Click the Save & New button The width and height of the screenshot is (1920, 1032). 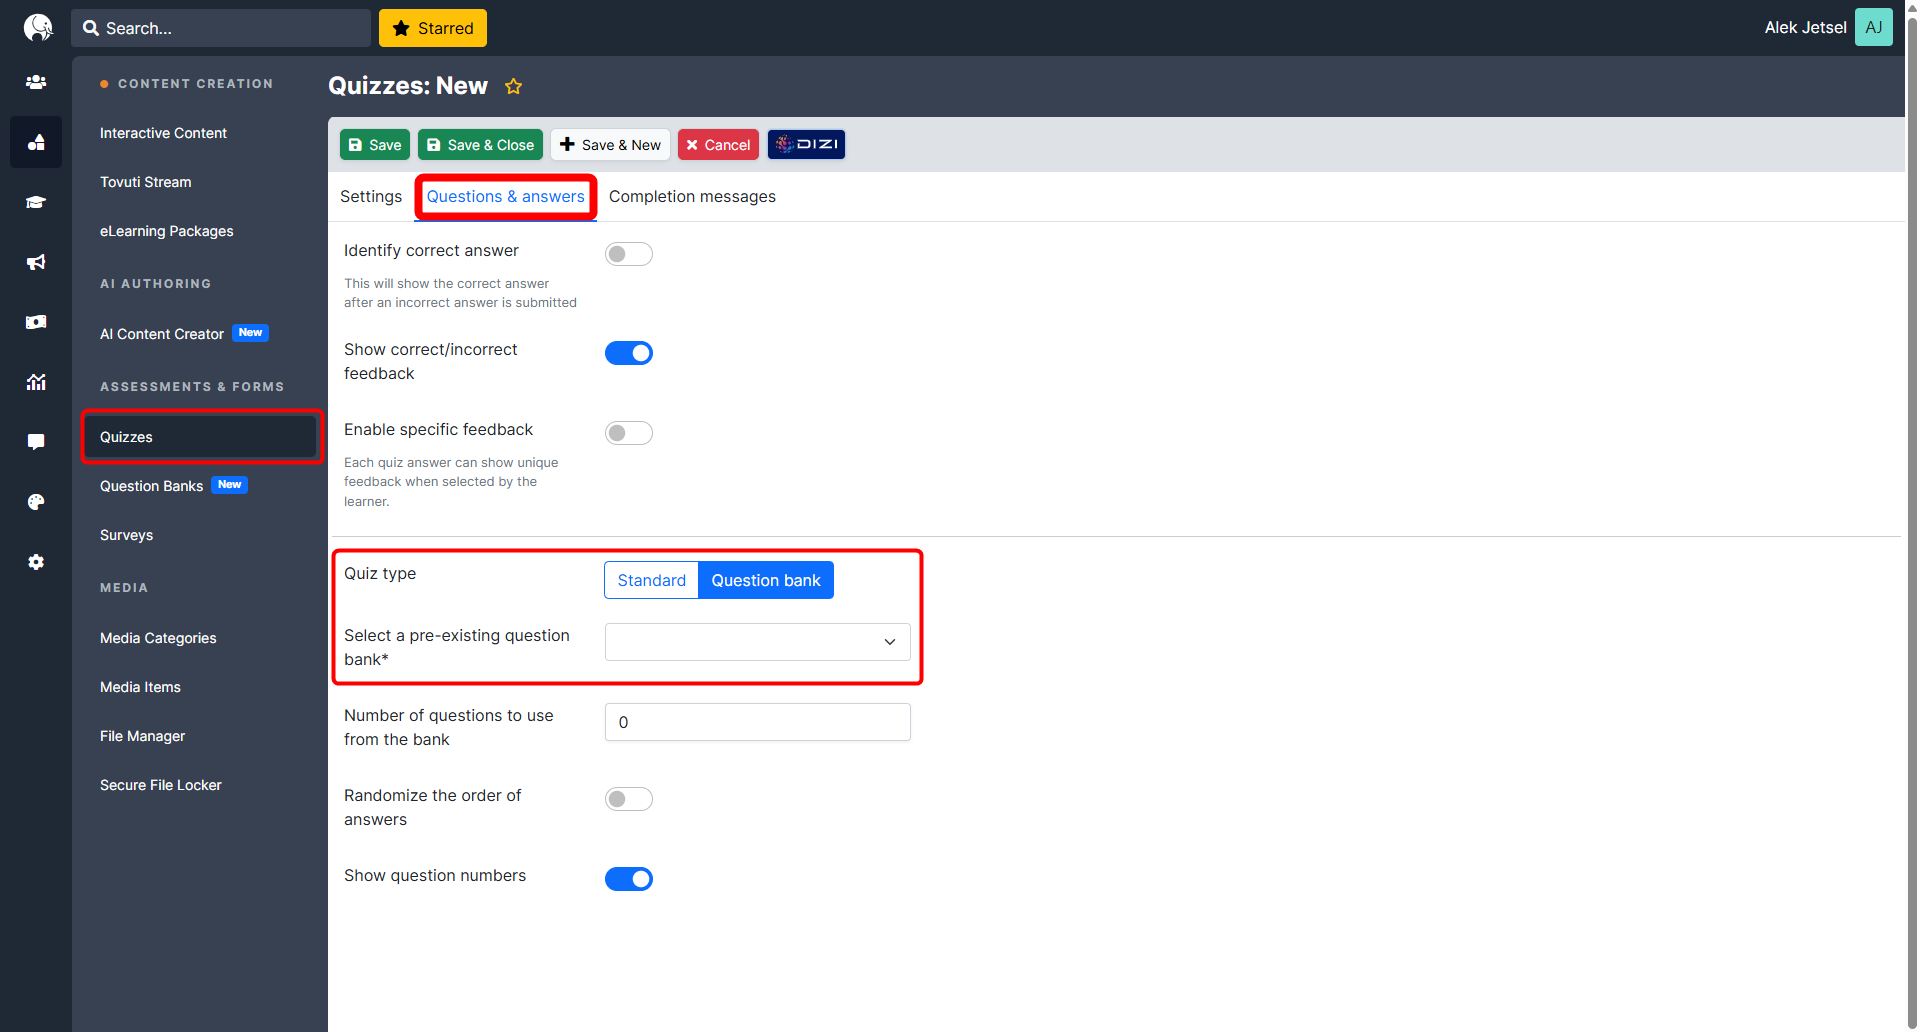tap(610, 144)
